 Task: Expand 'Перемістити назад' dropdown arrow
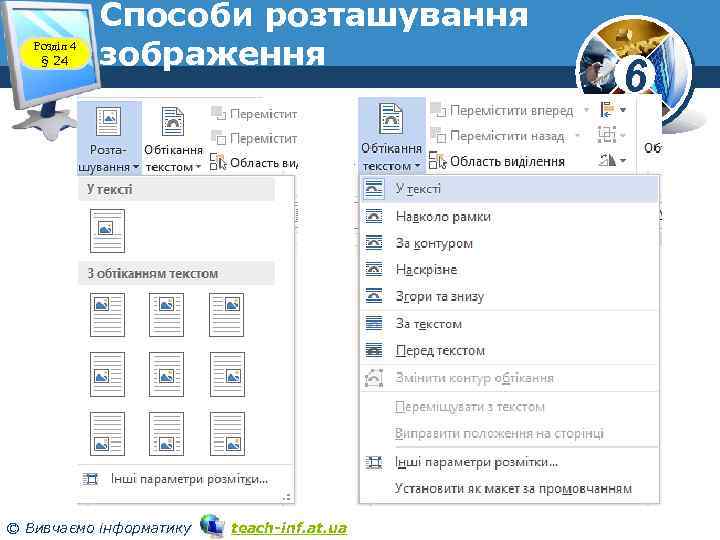coord(578,136)
